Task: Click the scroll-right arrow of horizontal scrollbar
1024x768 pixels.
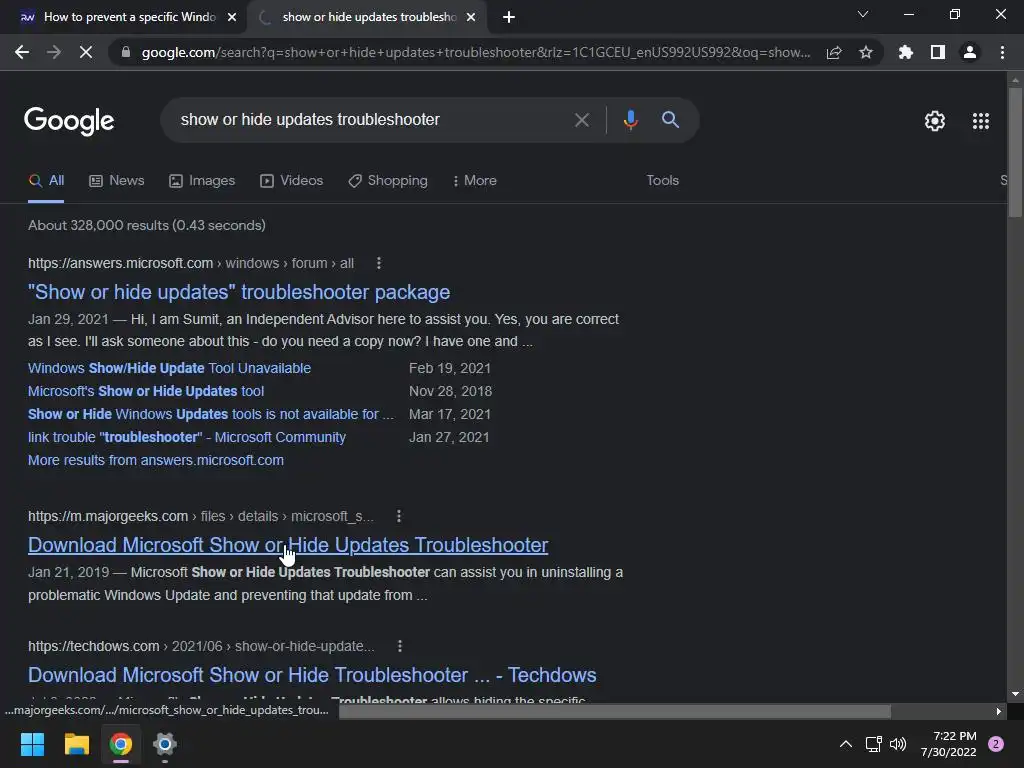Action: [999, 711]
